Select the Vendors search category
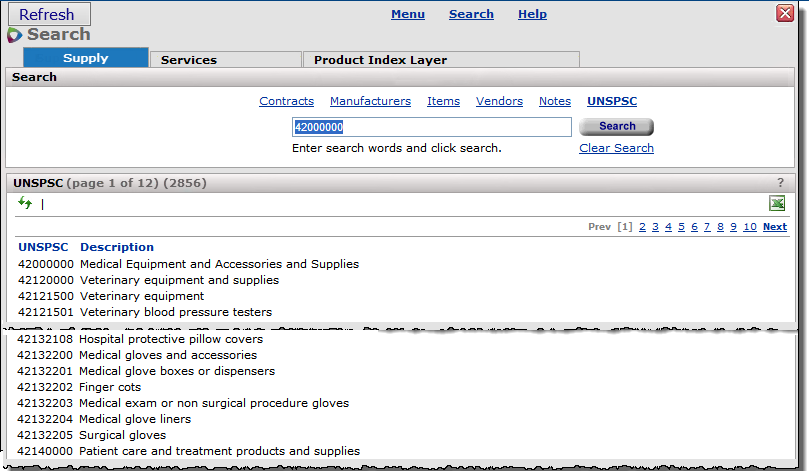This screenshot has width=809, height=471. (499, 101)
